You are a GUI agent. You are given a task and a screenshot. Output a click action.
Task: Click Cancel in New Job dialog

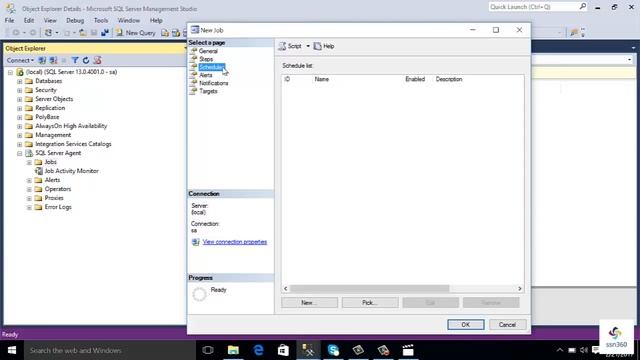(x=507, y=324)
